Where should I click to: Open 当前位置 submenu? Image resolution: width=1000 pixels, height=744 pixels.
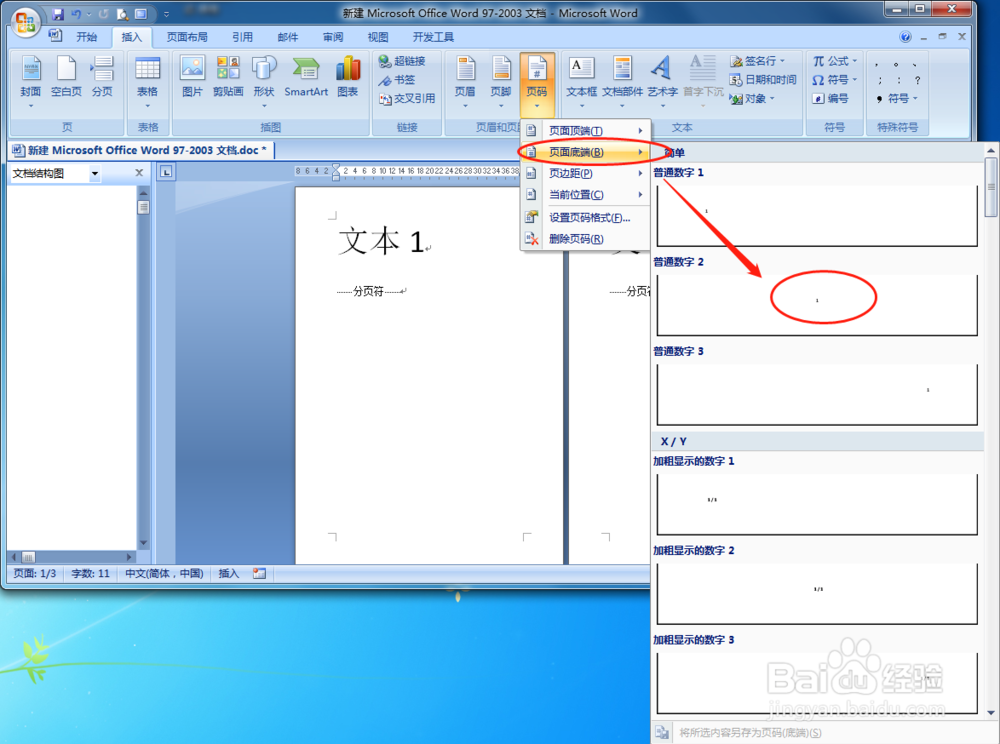(585, 194)
